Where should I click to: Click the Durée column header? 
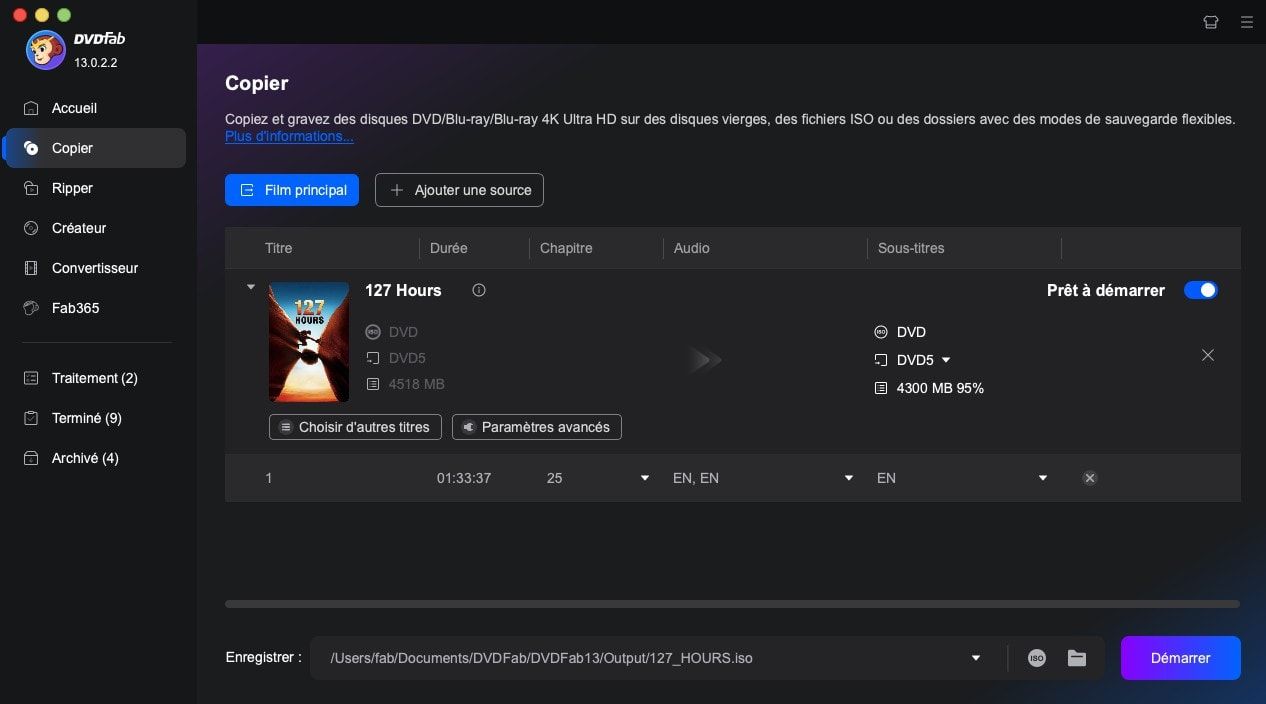(449, 248)
